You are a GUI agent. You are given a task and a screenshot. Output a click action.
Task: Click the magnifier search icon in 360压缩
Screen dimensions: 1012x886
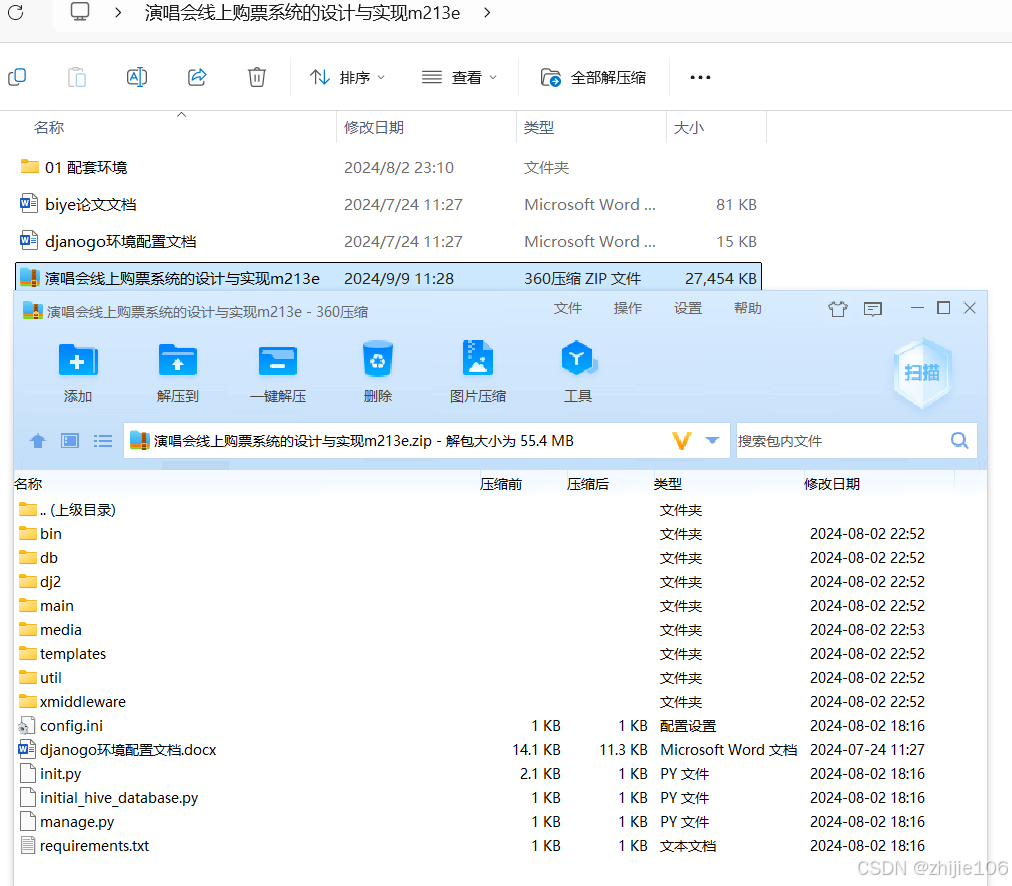(x=960, y=441)
